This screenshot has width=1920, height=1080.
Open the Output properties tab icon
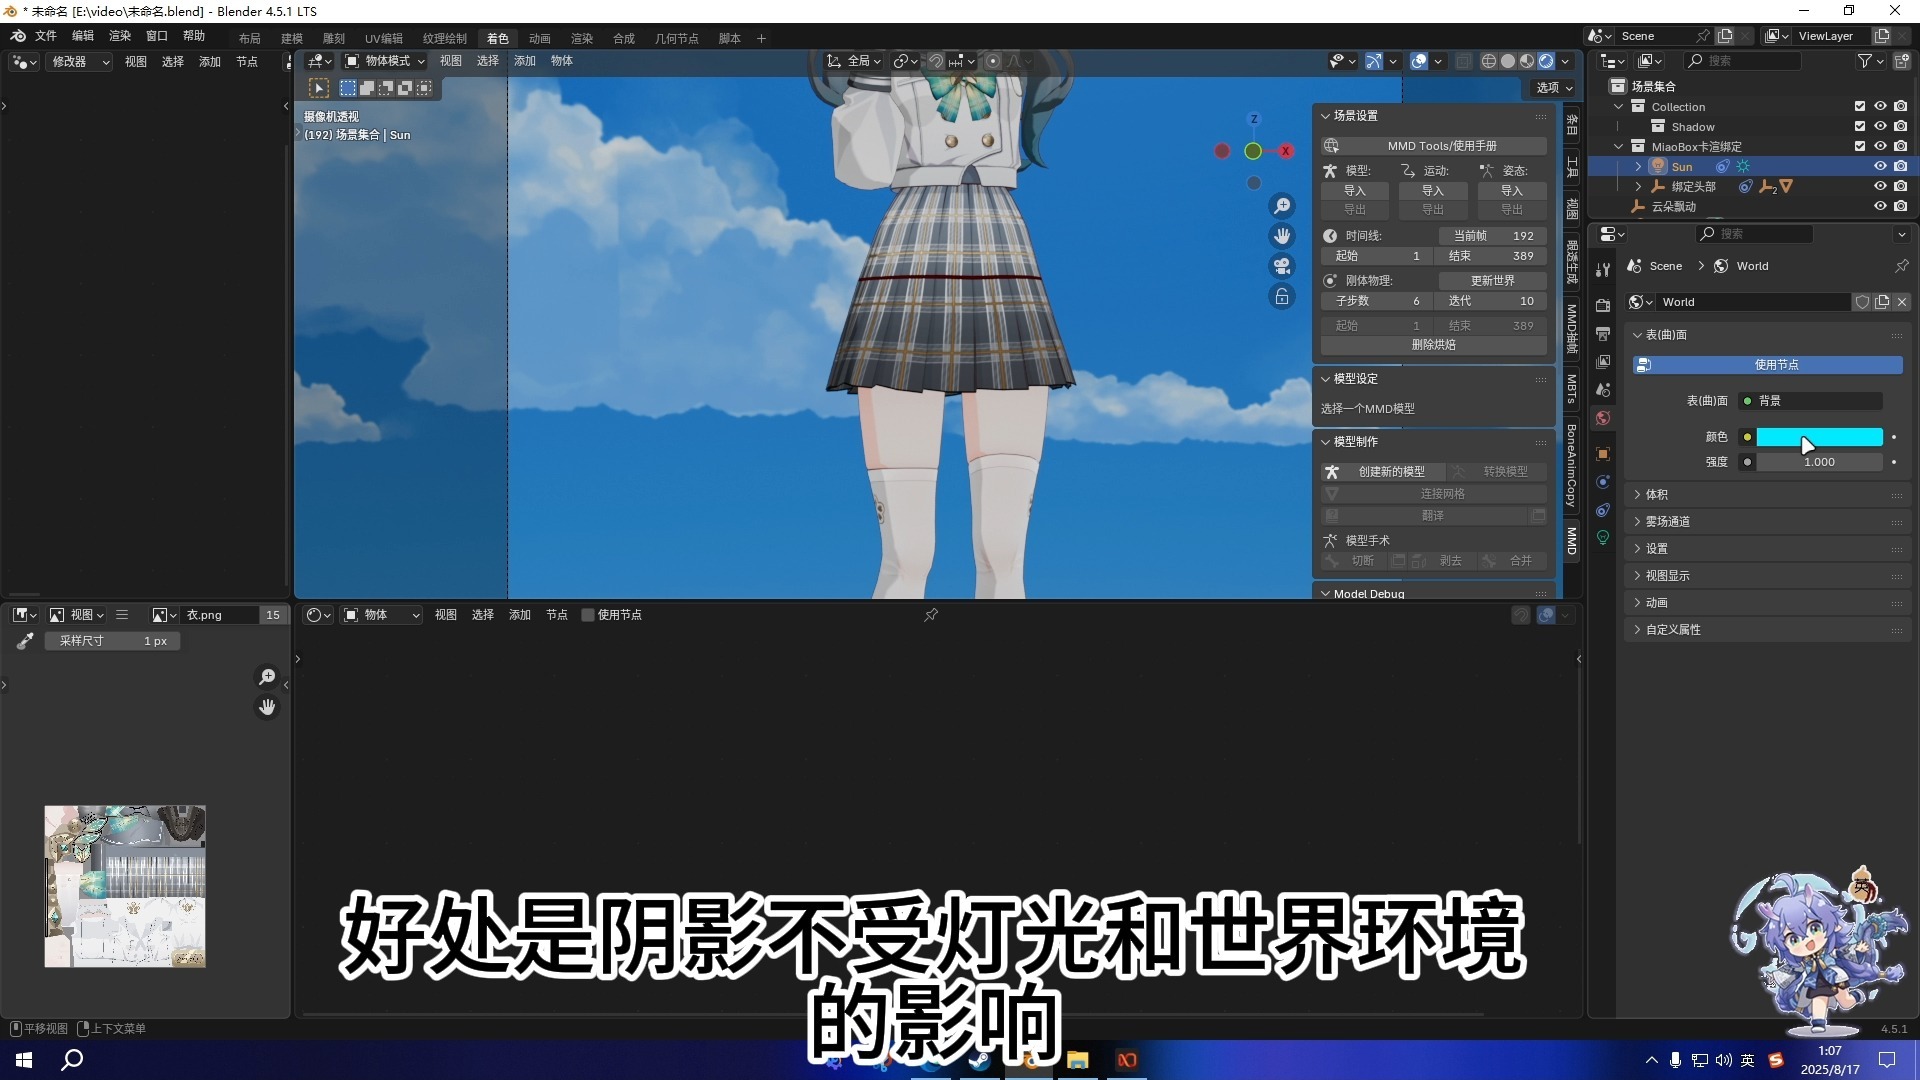click(1603, 334)
